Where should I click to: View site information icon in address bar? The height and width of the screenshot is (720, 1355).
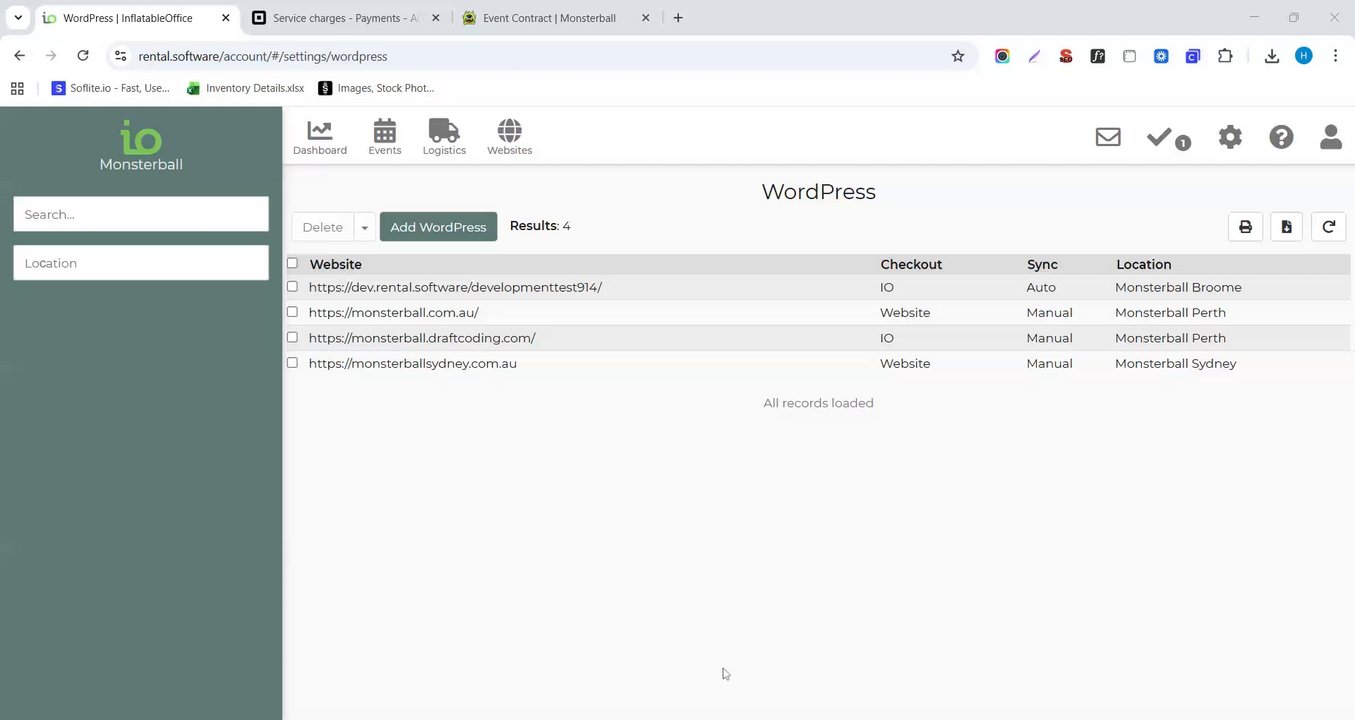pyautogui.click(x=120, y=56)
